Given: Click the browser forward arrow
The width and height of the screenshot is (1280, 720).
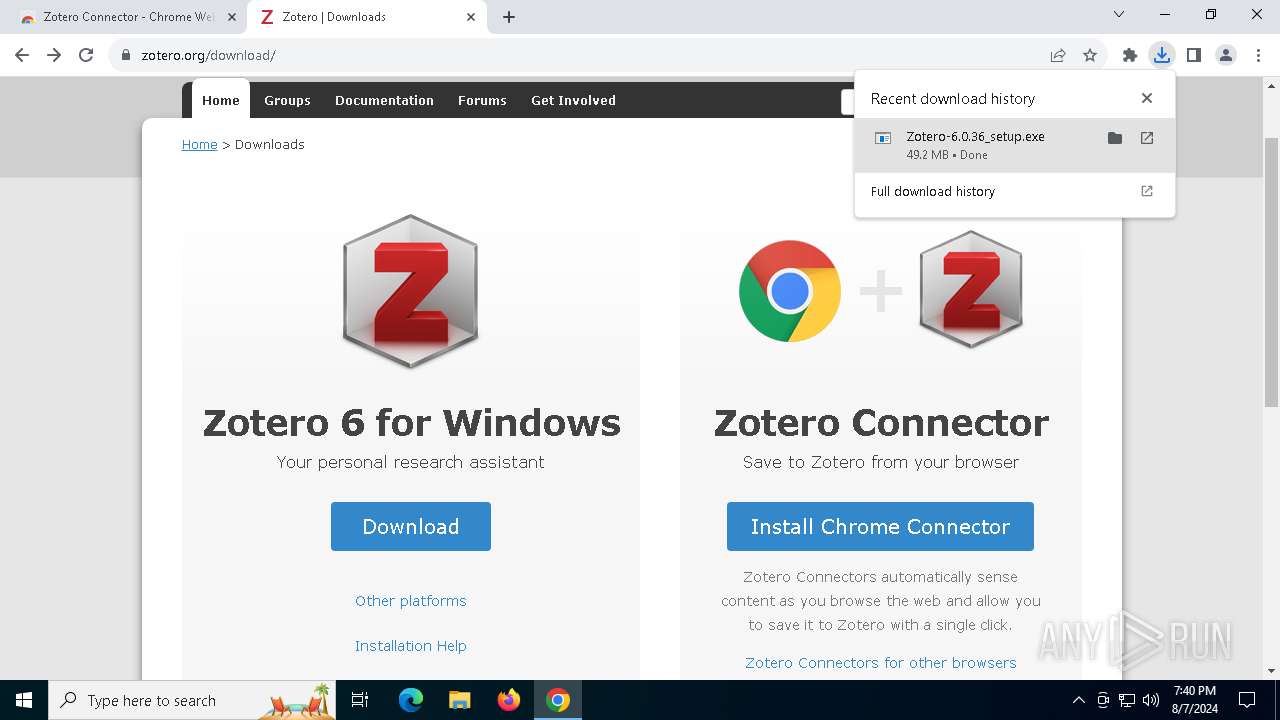Looking at the screenshot, I should coord(54,55).
